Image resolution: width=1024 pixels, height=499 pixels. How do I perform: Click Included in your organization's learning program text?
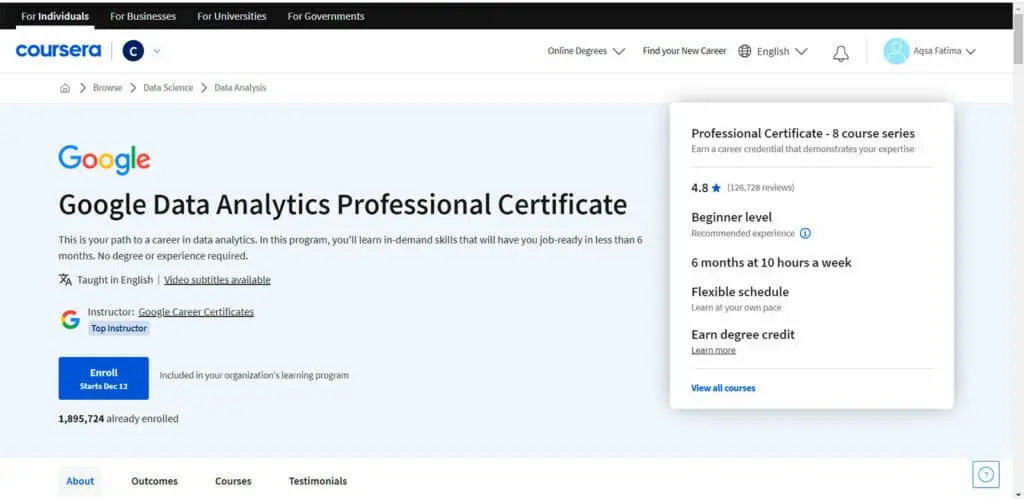click(254, 376)
